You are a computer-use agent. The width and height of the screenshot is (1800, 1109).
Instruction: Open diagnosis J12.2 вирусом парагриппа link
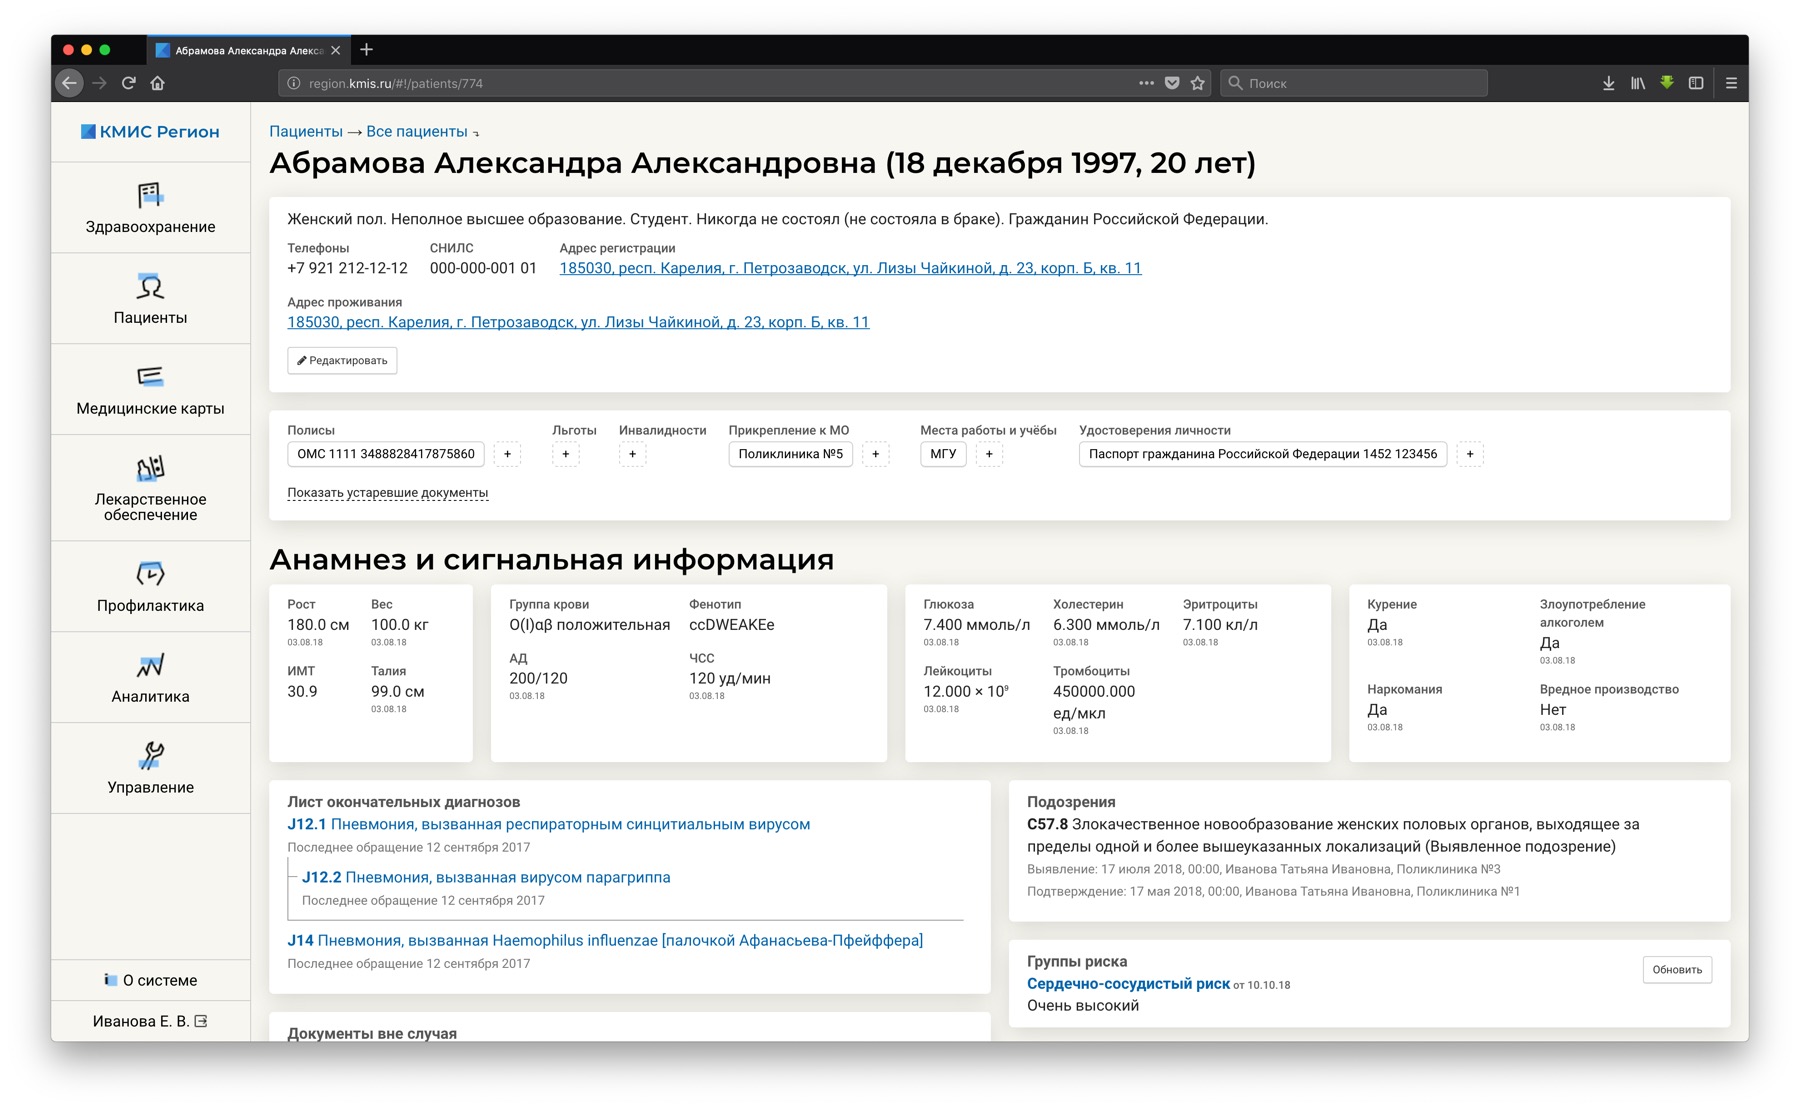(x=486, y=877)
